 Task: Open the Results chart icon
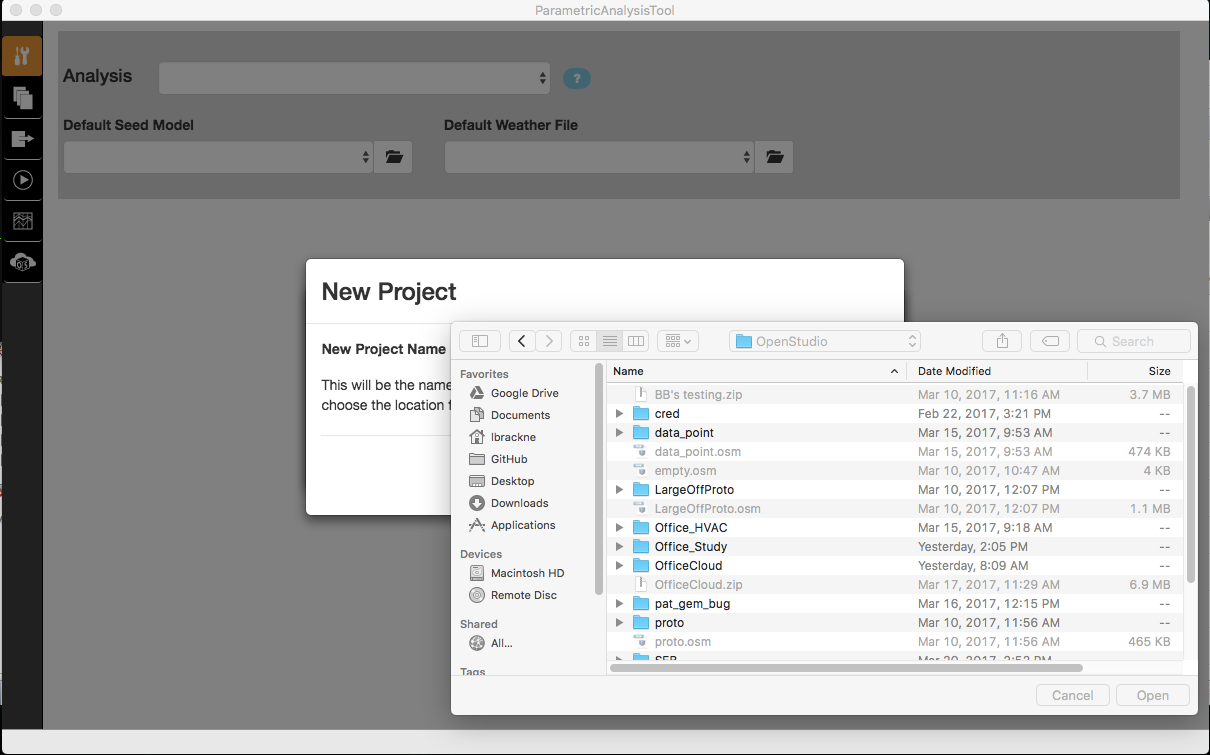[22, 221]
